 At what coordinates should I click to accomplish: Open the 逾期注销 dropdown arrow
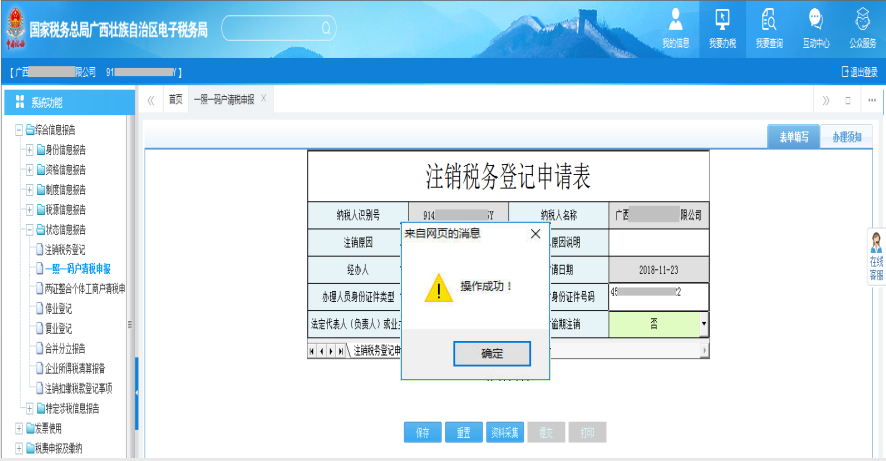coord(703,324)
